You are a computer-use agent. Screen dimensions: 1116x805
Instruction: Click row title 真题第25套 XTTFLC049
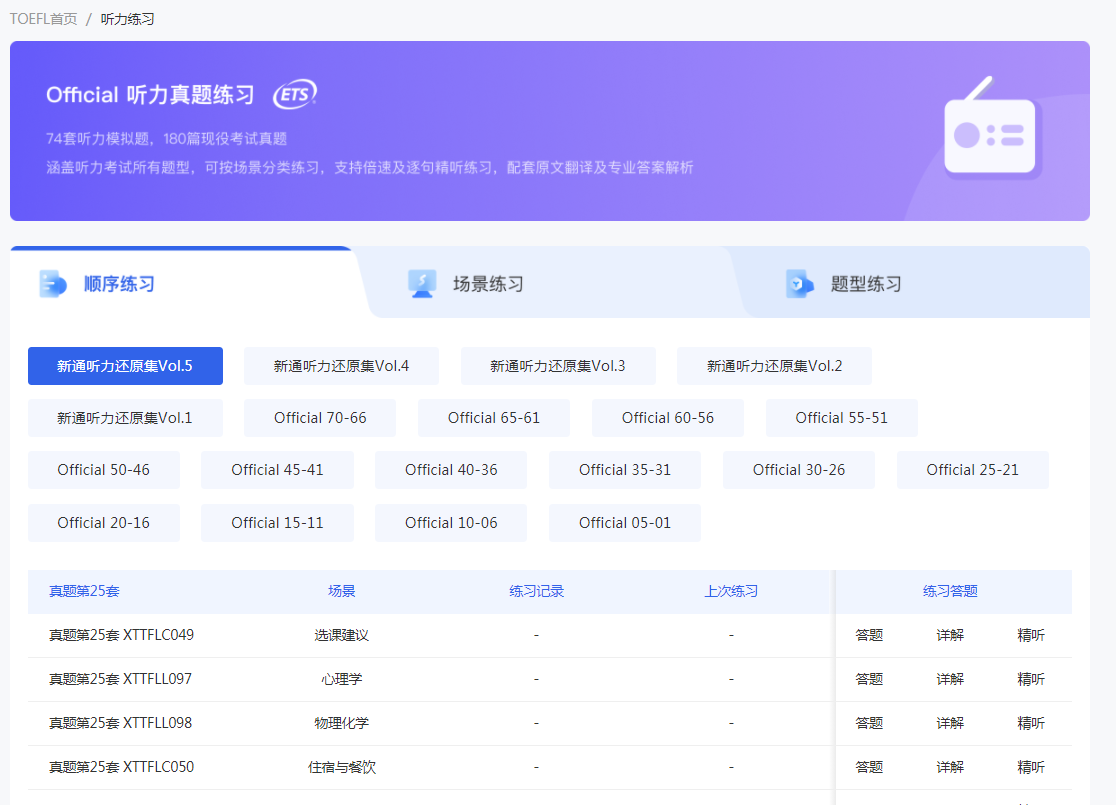[x=121, y=635]
